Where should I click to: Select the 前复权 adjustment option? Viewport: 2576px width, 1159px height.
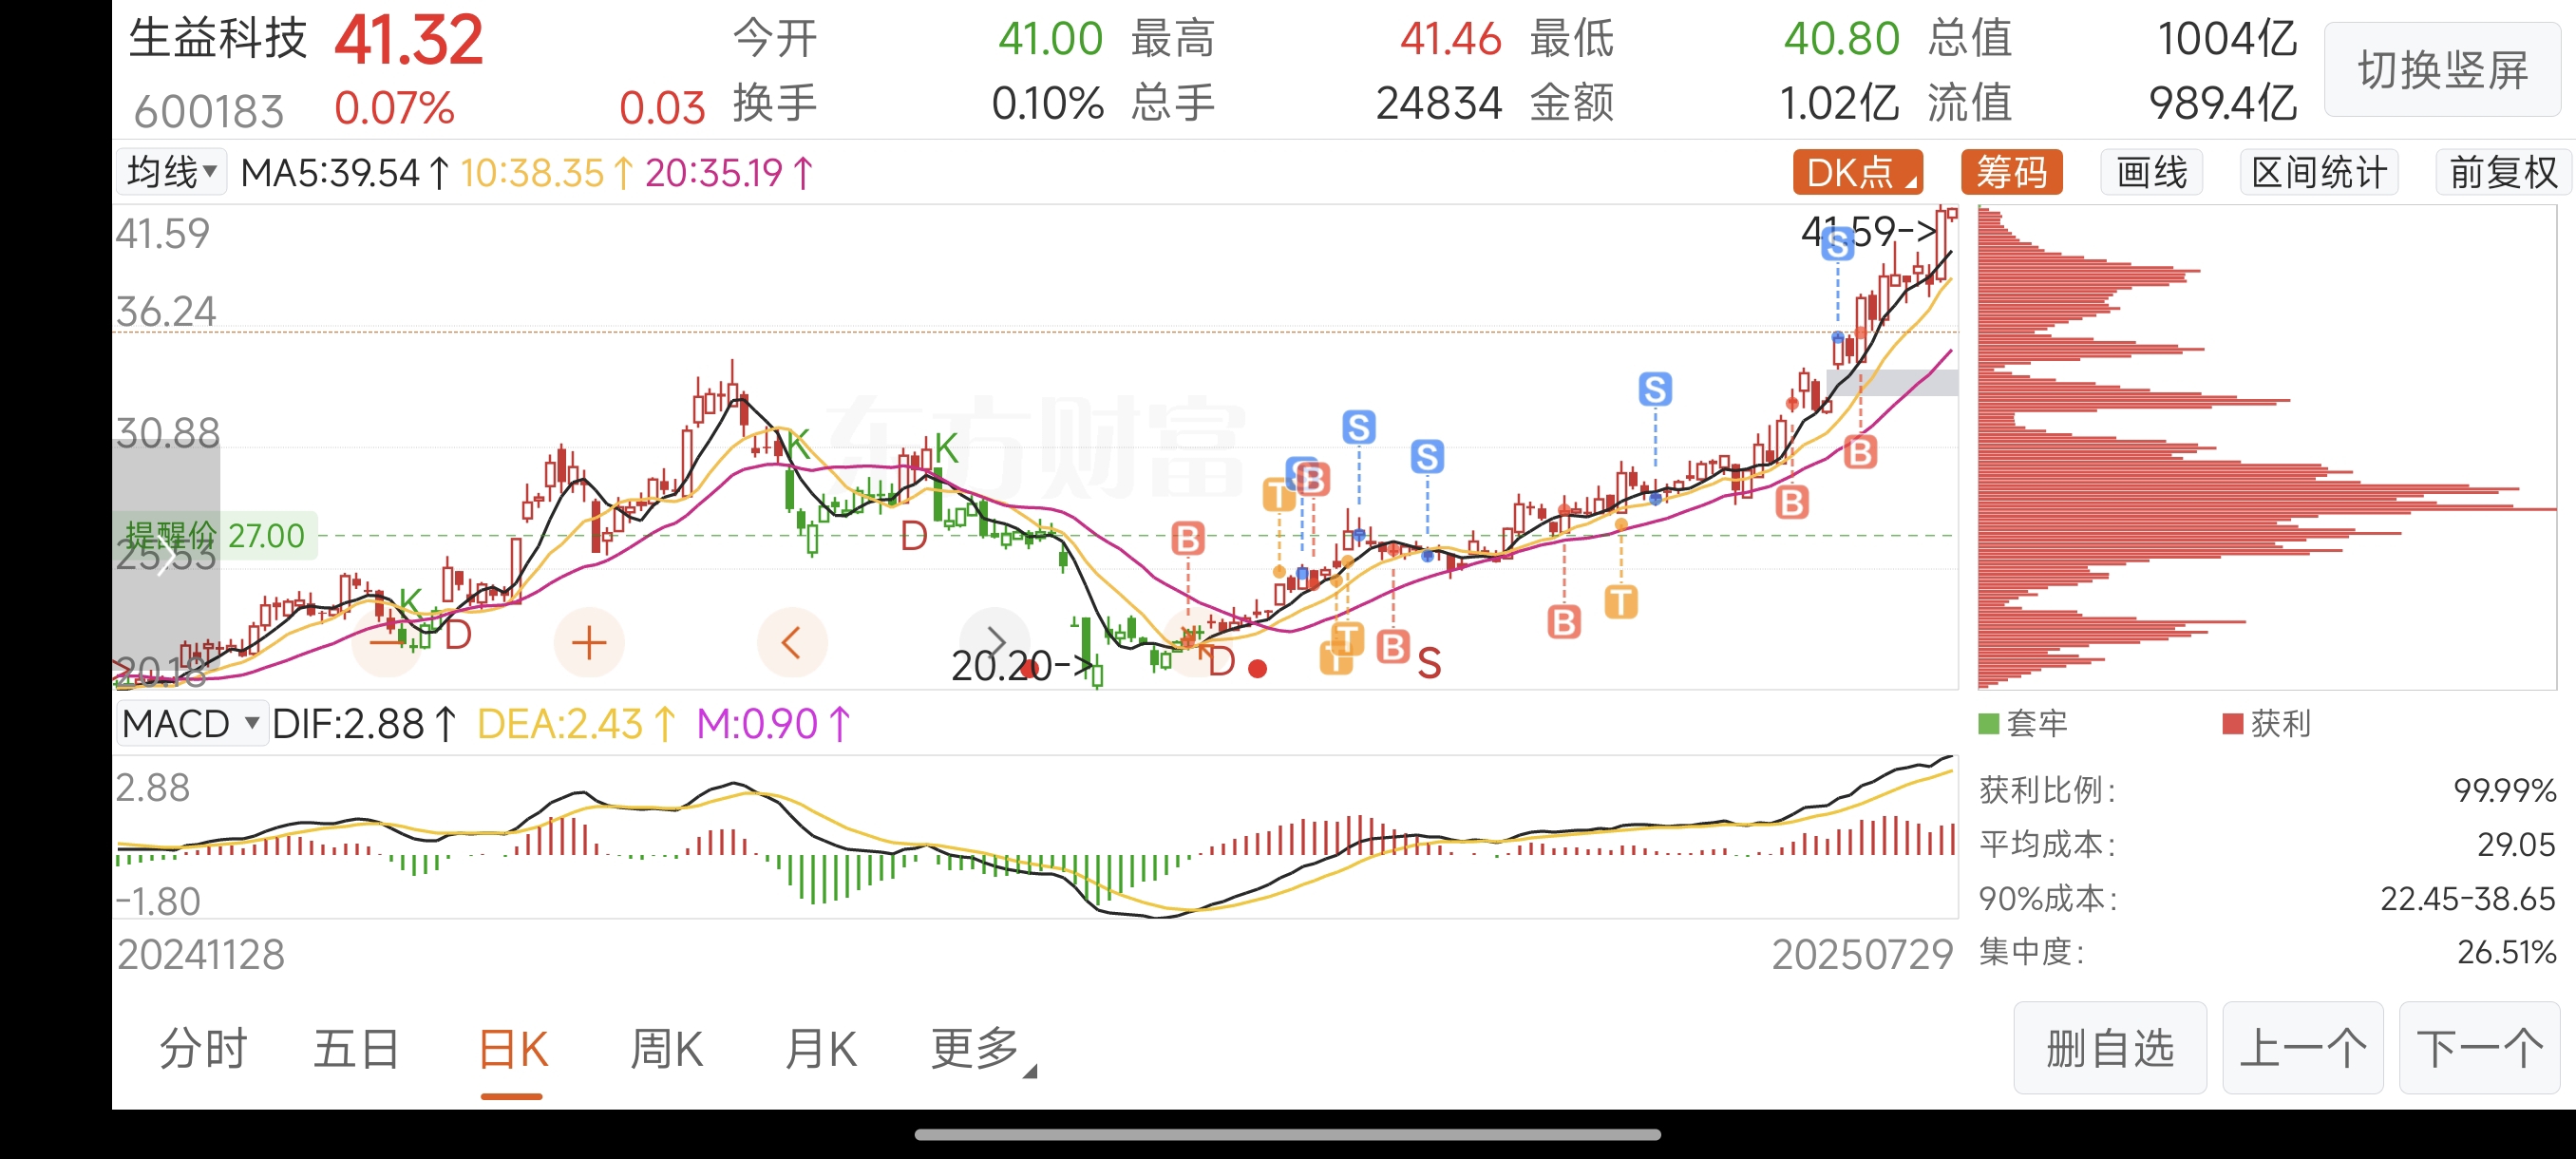coord(2502,172)
